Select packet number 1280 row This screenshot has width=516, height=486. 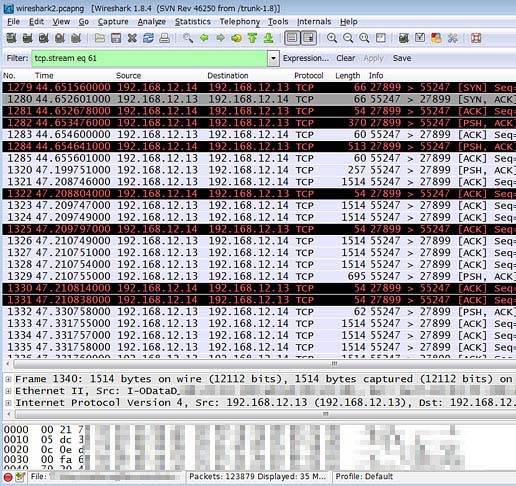(259, 99)
